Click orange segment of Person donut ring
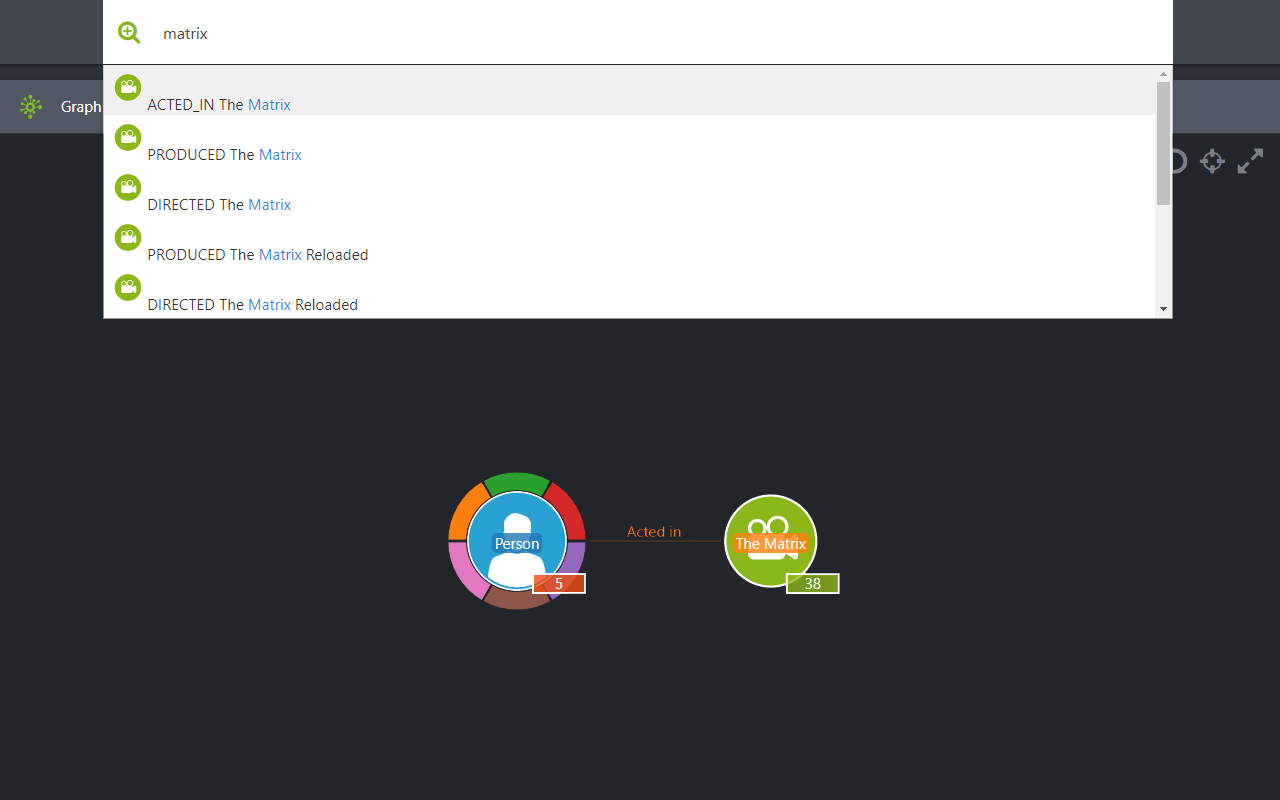The height and width of the screenshot is (800, 1280). tap(467, 510)
